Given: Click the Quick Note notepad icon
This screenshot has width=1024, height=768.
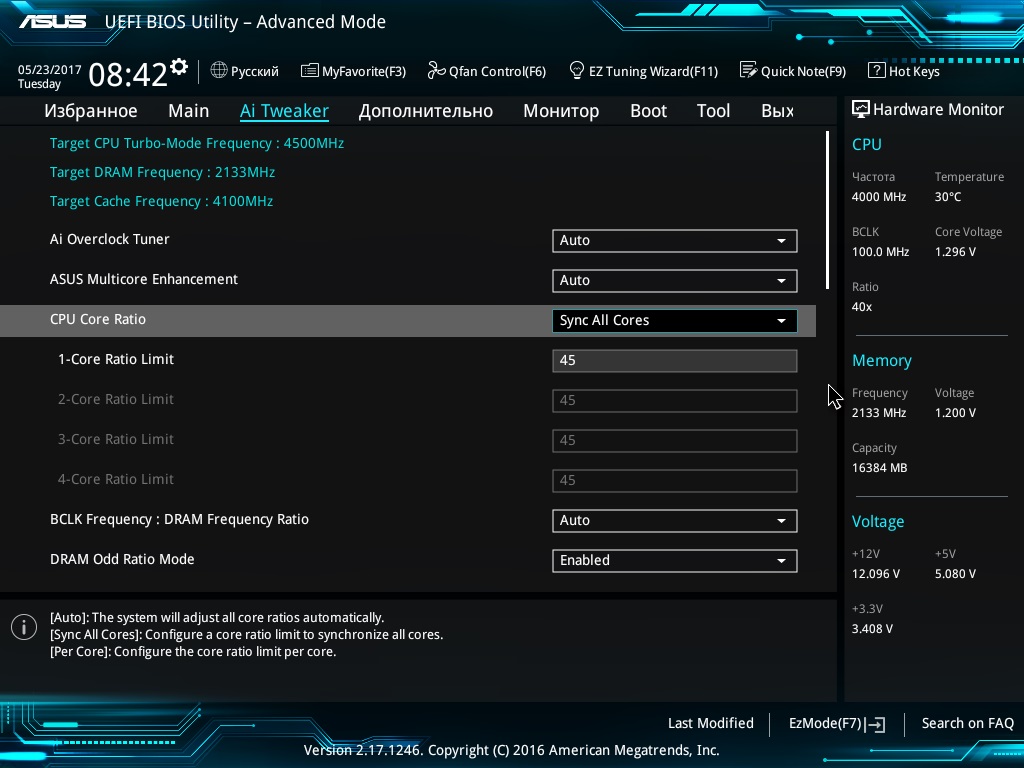Looking at the screenshot, I should point(748,70).
